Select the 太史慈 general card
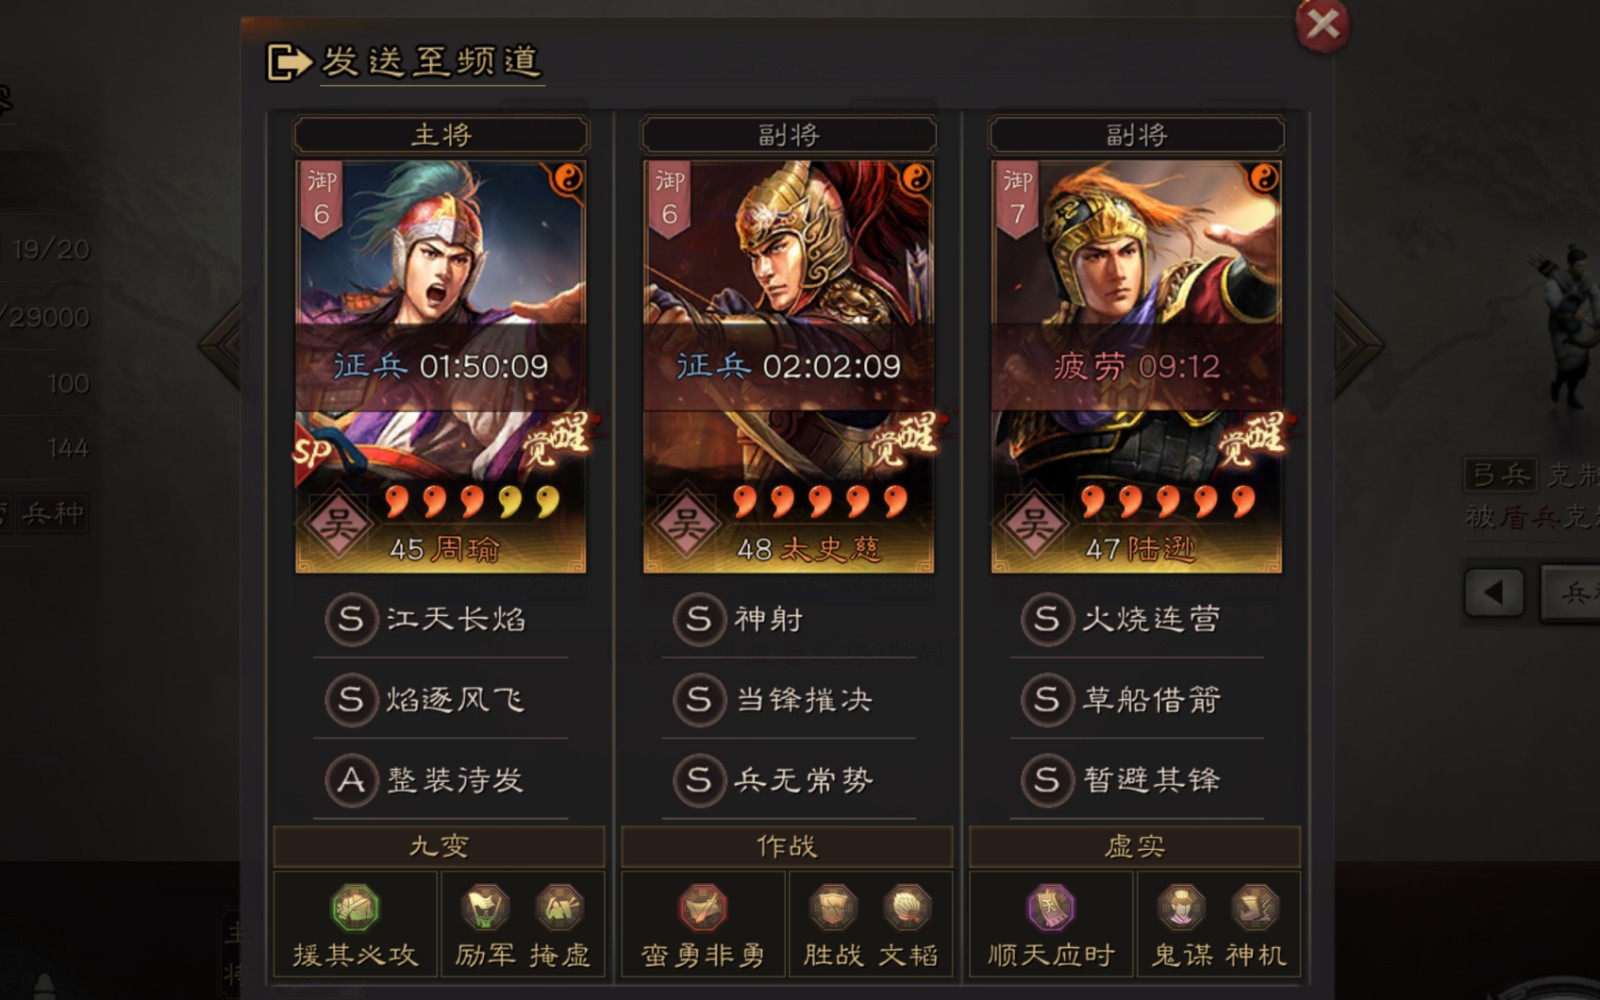The width and height of the screenshot is (1600, 1000). (789, 366)
